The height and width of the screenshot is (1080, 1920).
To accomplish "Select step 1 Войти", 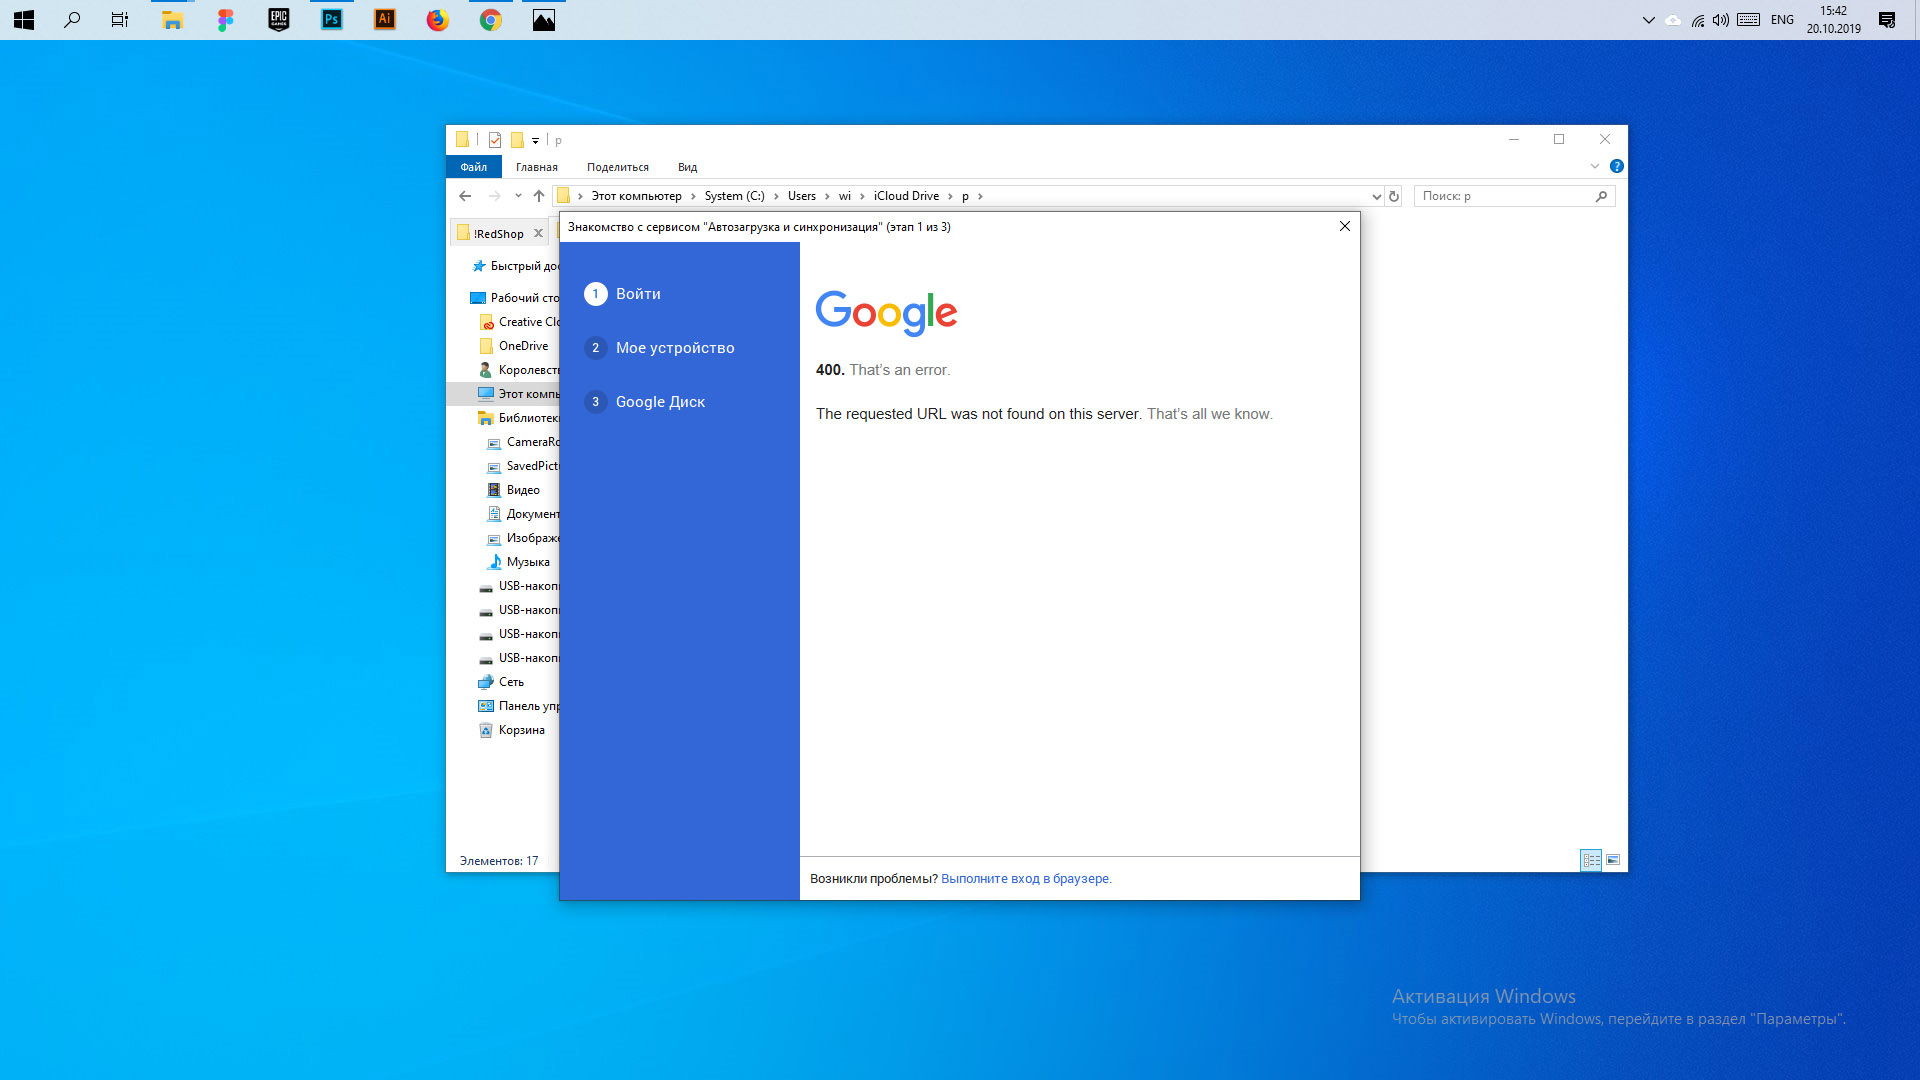I will (x=623, y=294).
